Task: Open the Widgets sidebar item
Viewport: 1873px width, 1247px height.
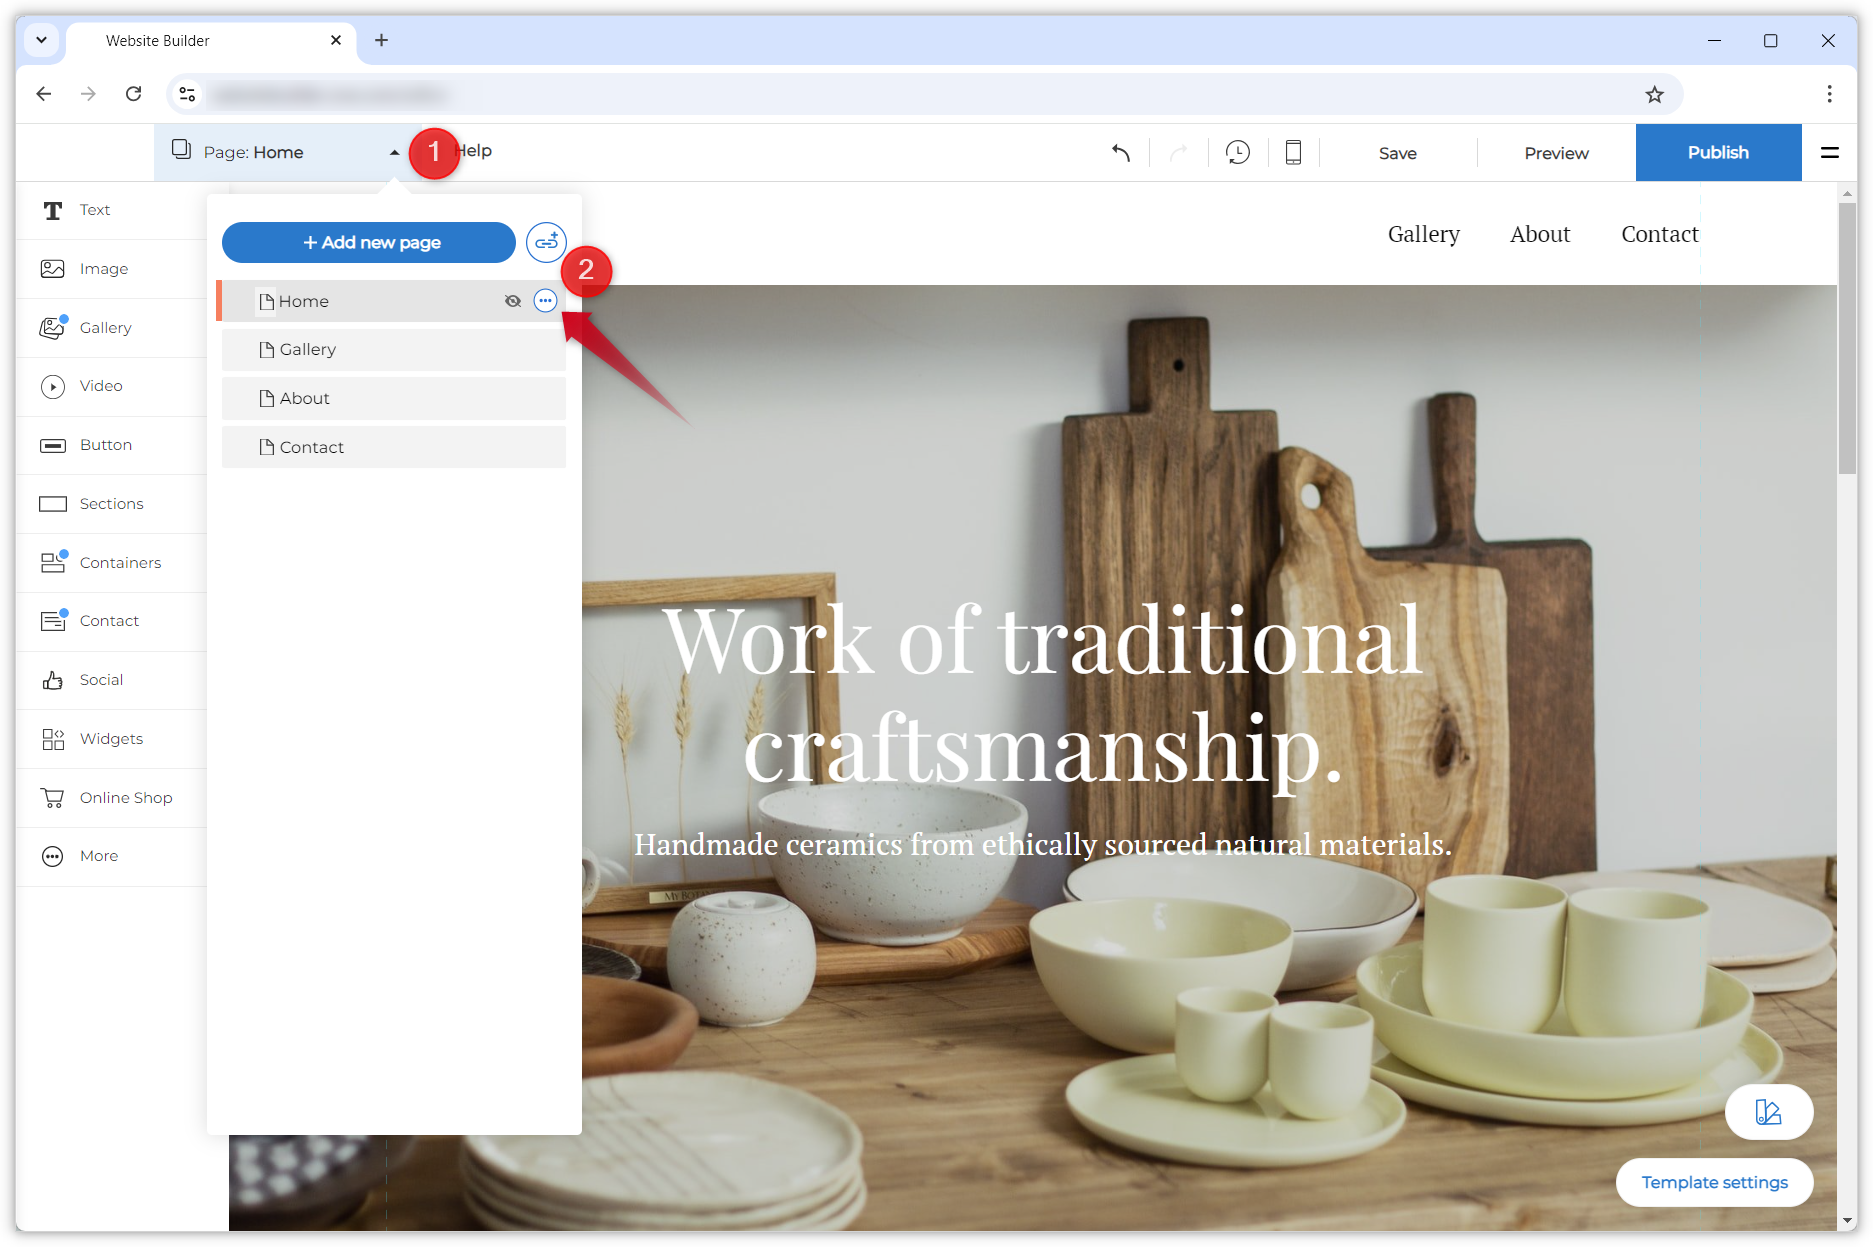Action: click(110, 739)
